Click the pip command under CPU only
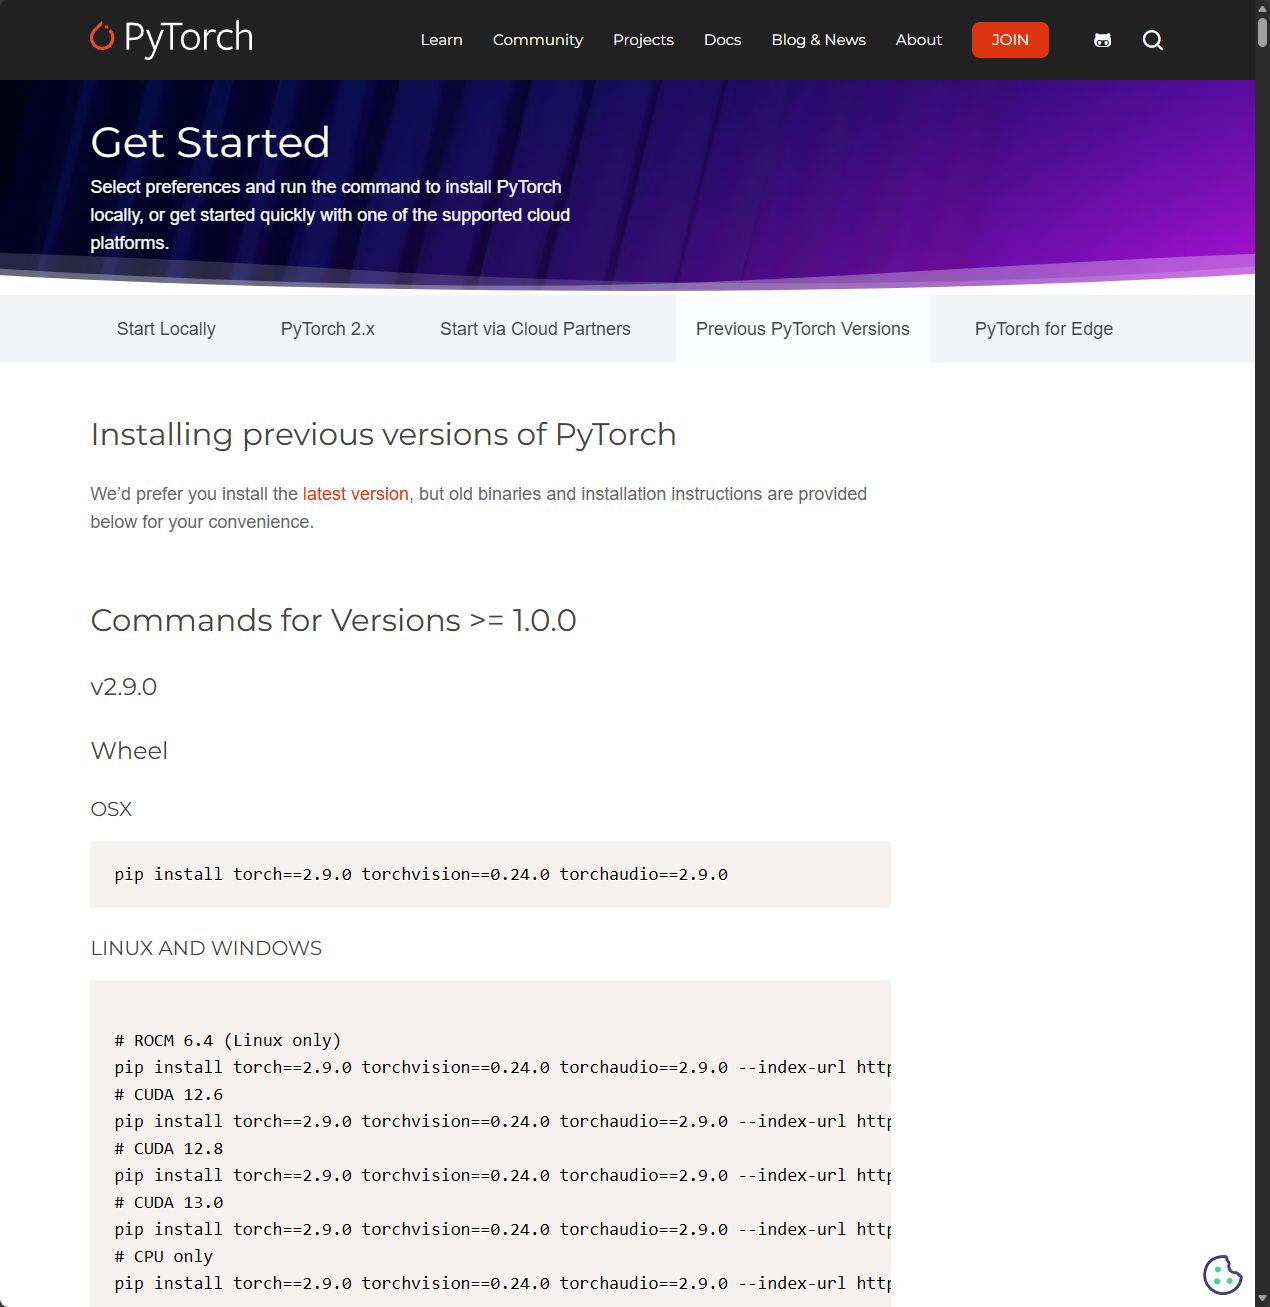The height and width of the screenshot is (1307, 1270). 502,1283
